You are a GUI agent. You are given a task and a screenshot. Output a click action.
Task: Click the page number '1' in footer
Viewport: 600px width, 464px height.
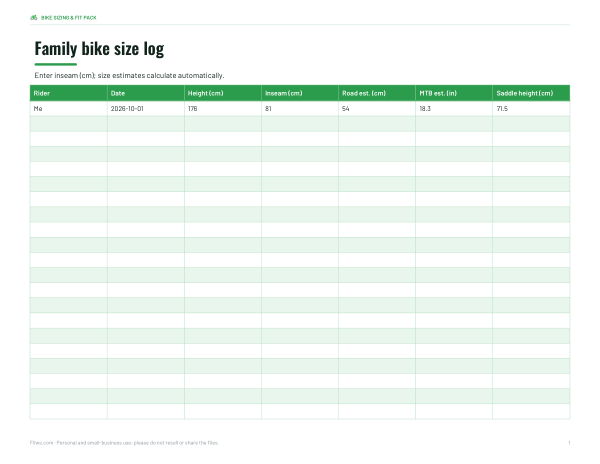569,443
